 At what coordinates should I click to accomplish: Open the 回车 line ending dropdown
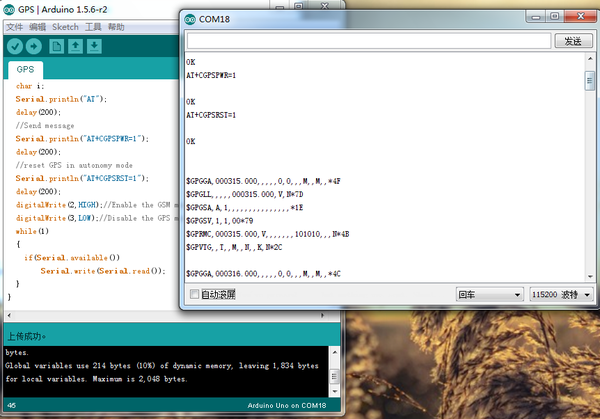click(489, 295)
